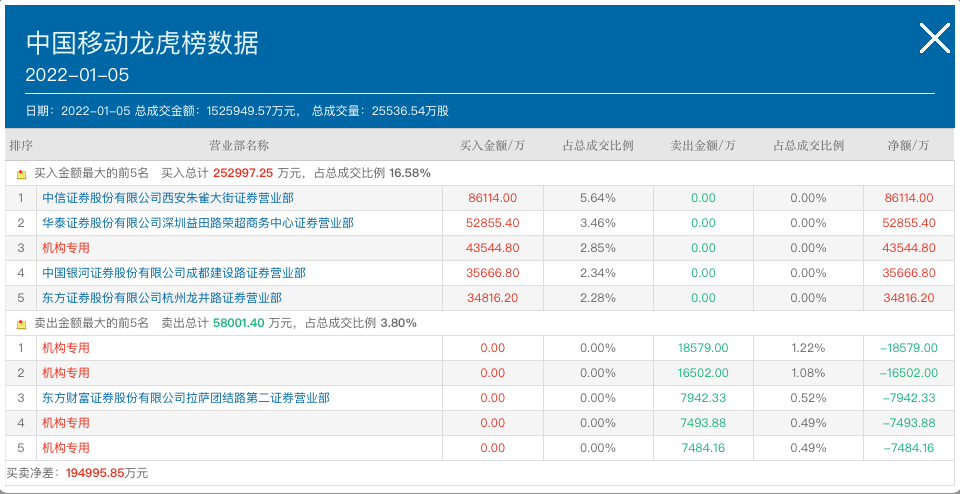This screenshot has height=494, width=960.
Task: Click the 排序 column header
Action: tap(21, 146)
